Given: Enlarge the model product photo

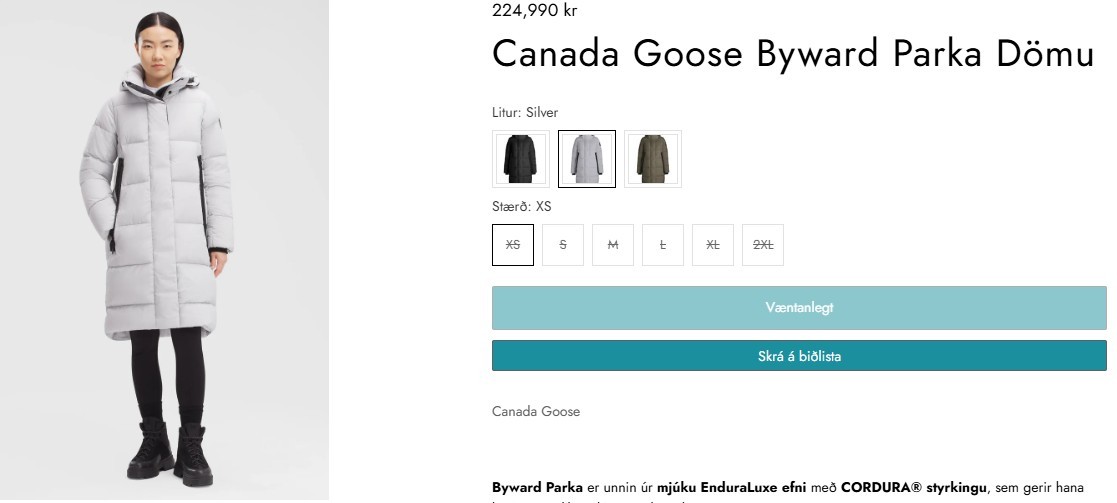Looking at the screenshot, I should pos(164,250).
